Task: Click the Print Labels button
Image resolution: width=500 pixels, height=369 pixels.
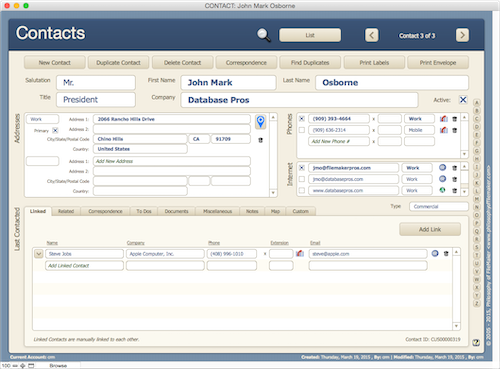Action: 374,63
